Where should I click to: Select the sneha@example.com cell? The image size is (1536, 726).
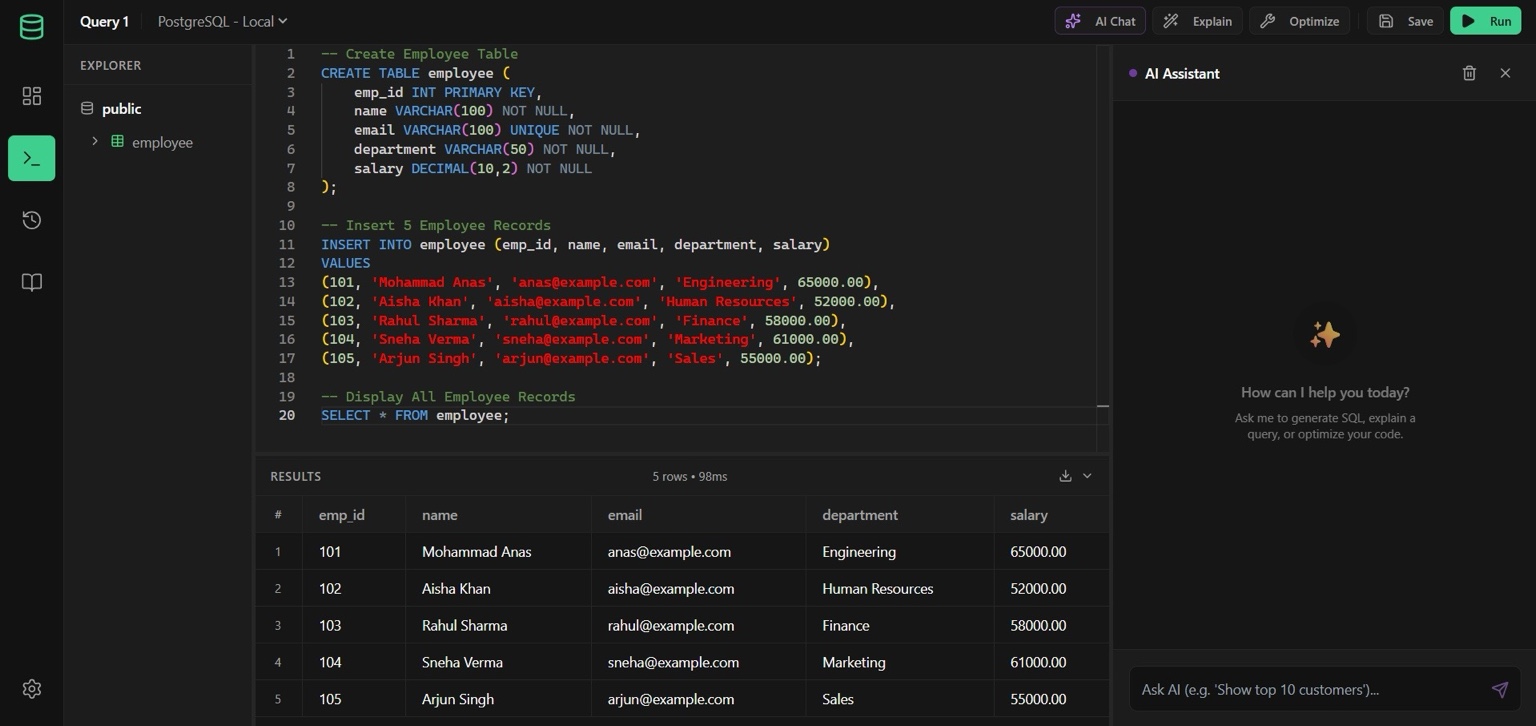[698, 663]
